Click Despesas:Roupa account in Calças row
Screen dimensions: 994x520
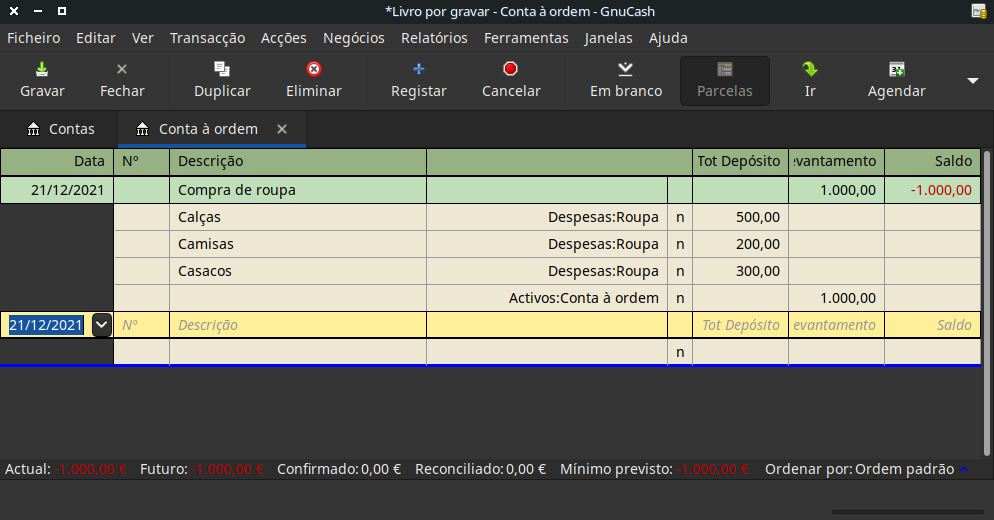click(x=547, y=218)
